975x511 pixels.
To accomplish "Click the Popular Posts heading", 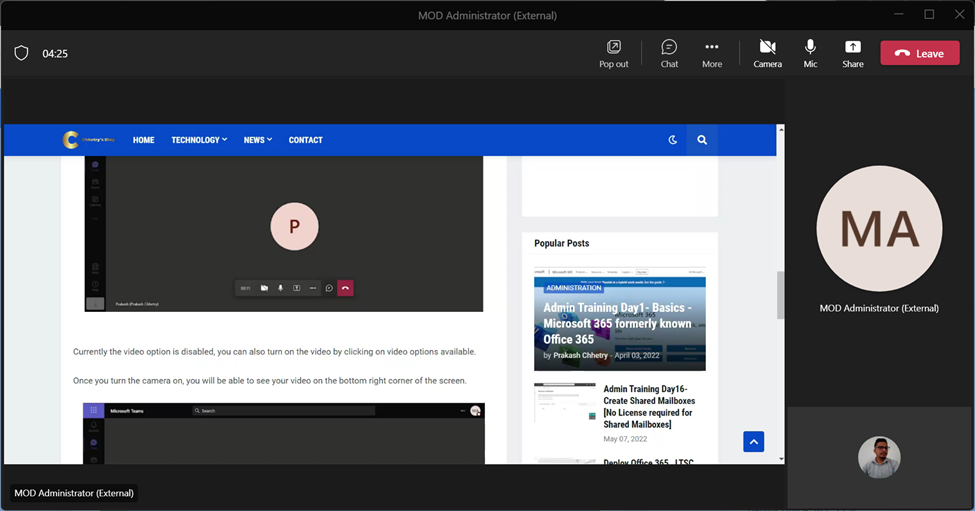I will (561, 243).
